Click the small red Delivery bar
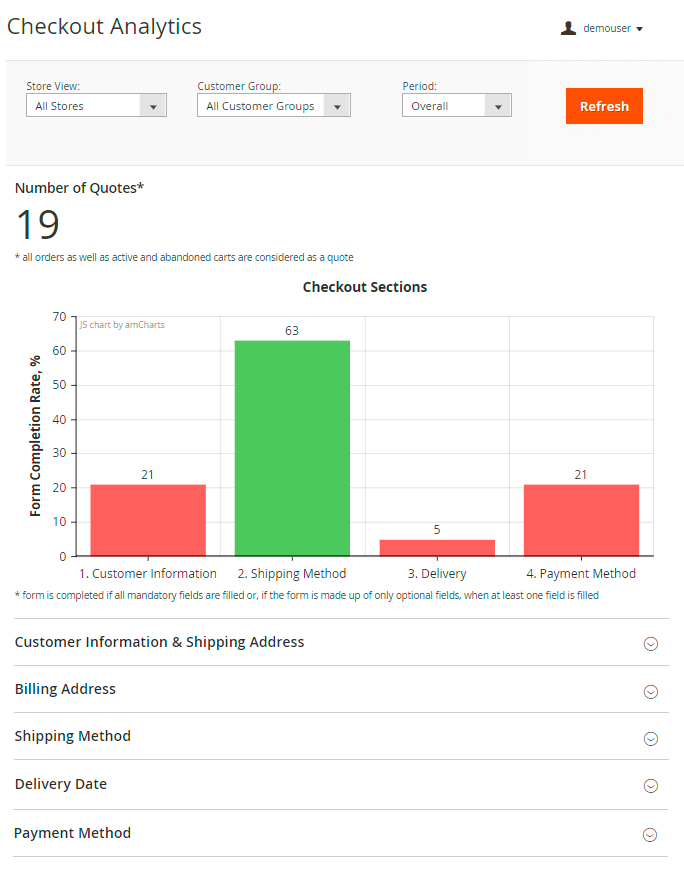The height and width of the screenshot is (872, 684). pyautogui.click(x=437, y=548)
